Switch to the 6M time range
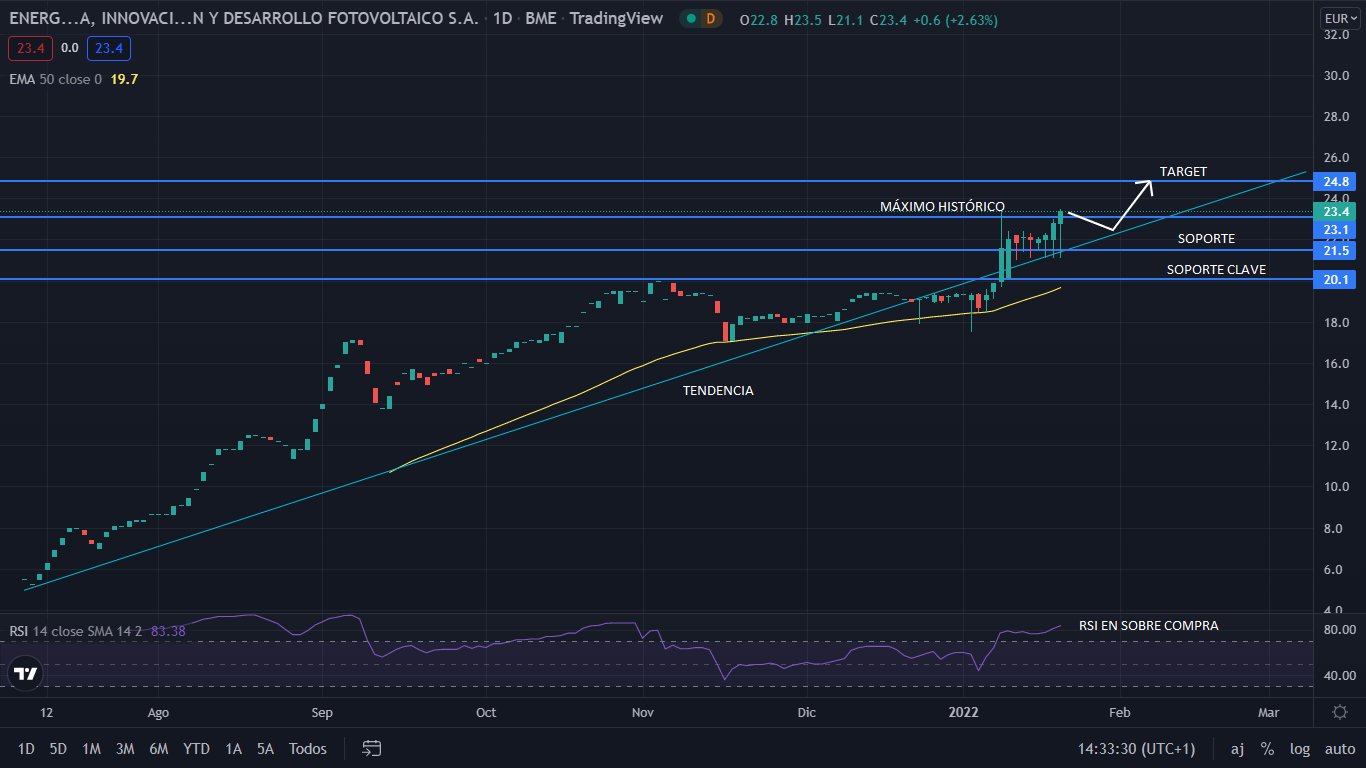 158,748
